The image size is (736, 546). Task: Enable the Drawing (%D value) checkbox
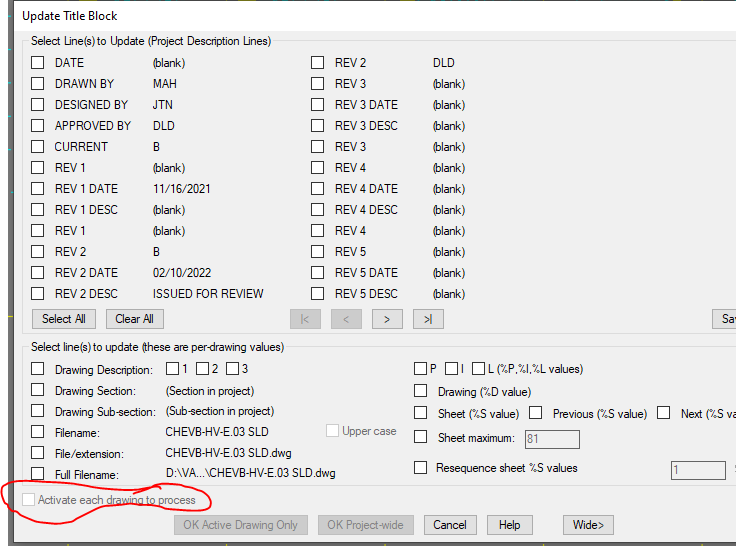click(x=421, y=391)
